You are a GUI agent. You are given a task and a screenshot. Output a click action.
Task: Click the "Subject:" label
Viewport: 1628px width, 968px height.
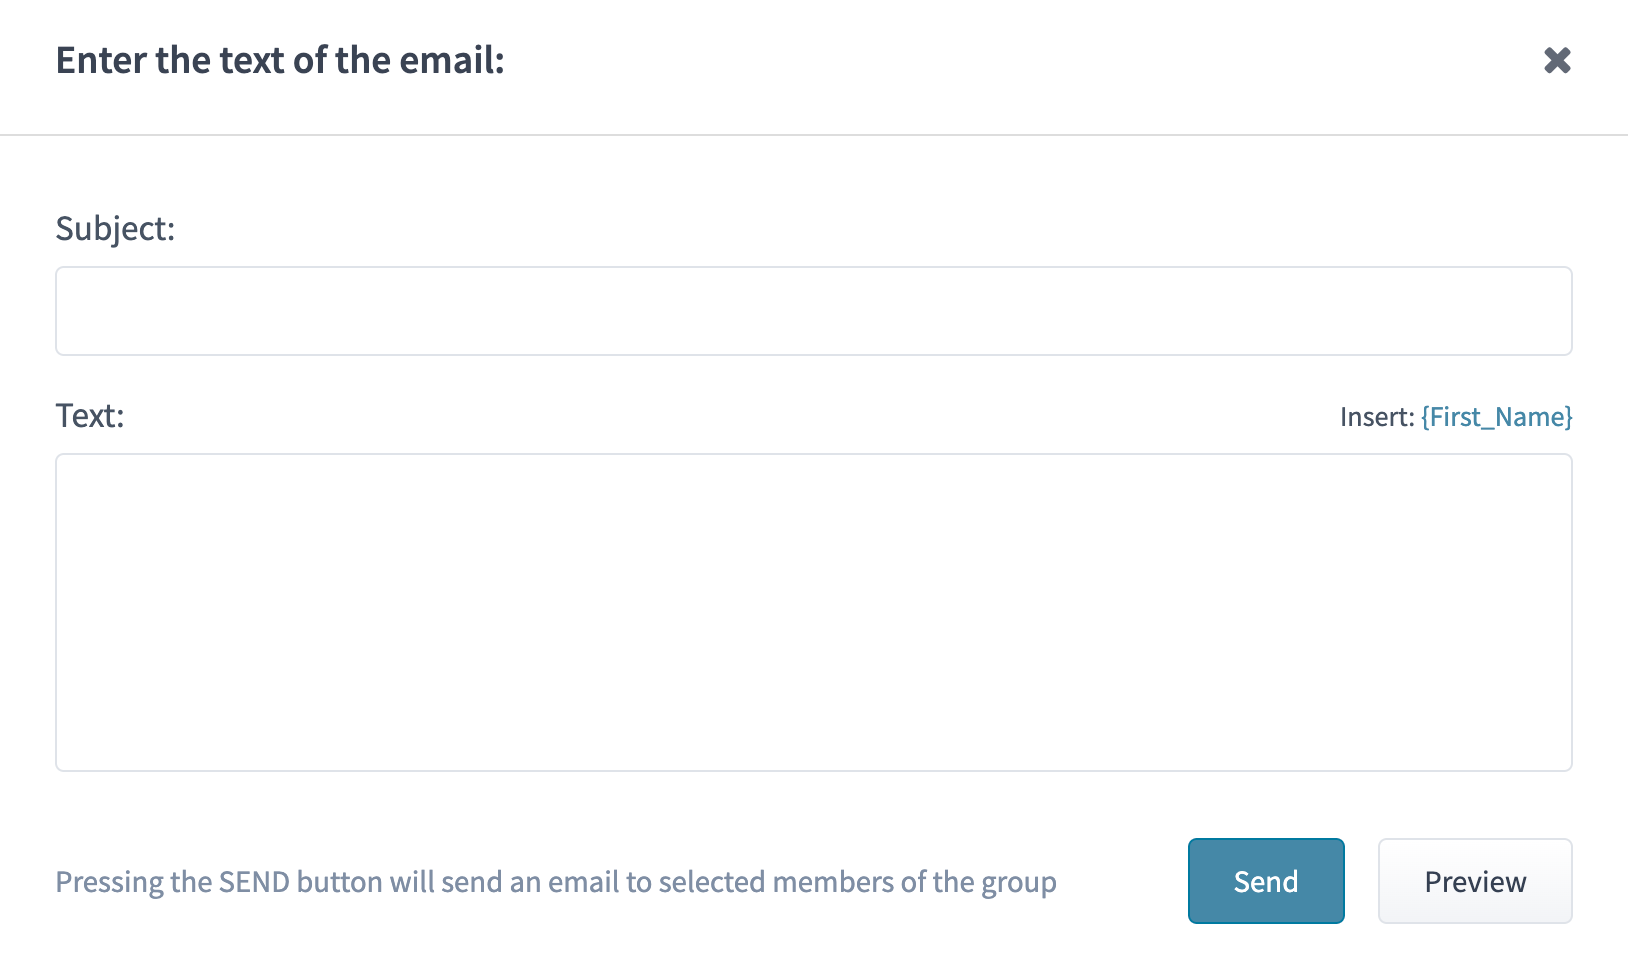point(115,229)
